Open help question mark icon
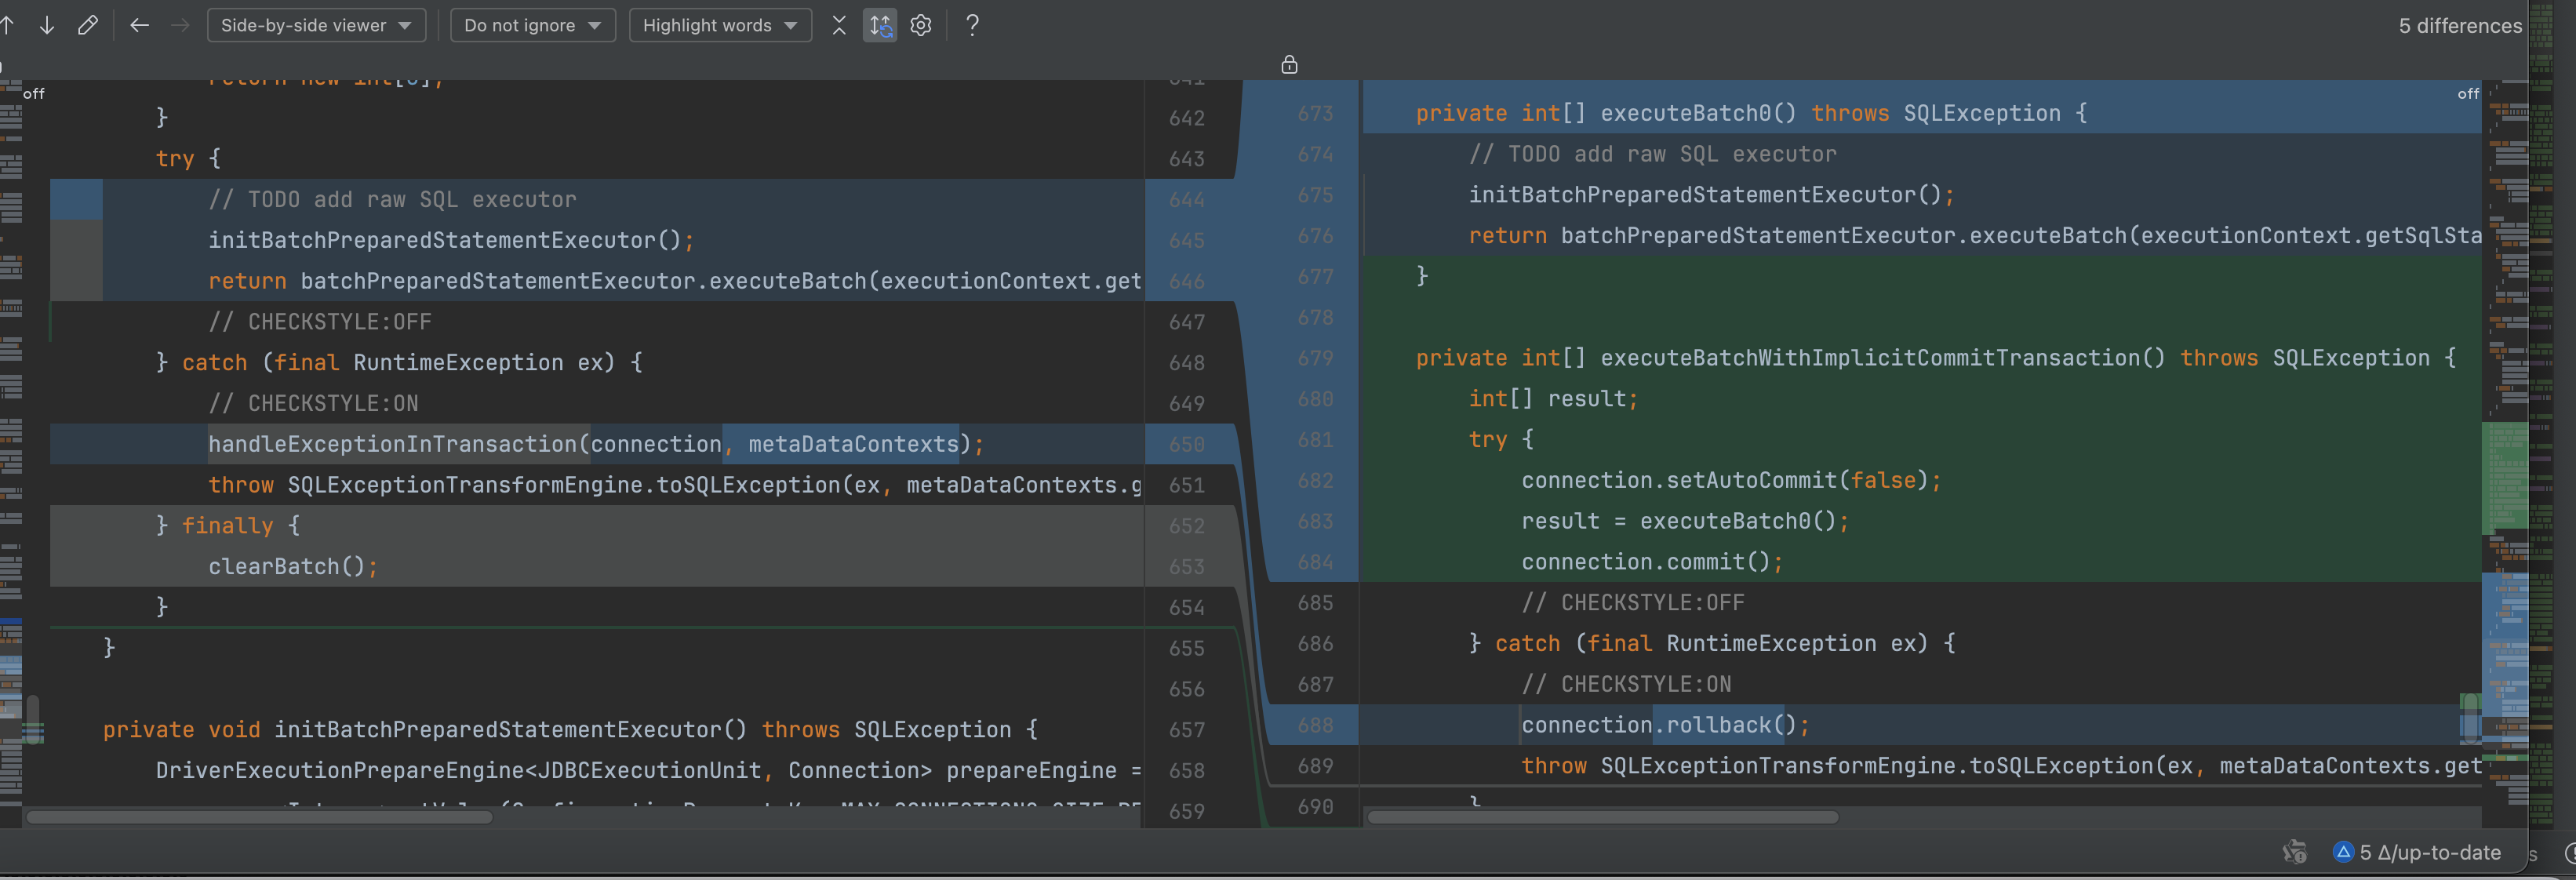 tap(972, 25)
